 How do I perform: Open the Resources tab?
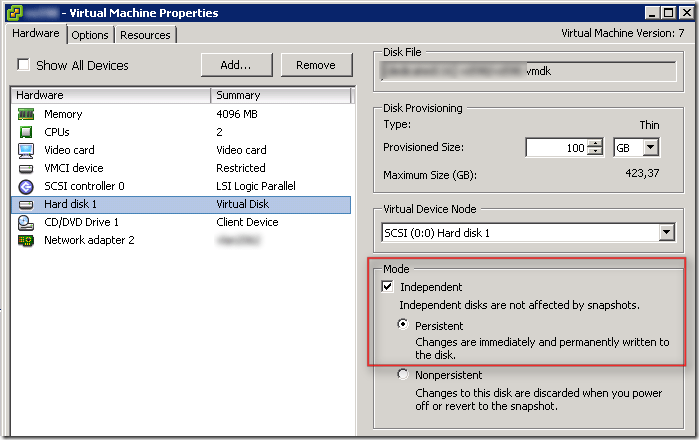point(146,34)
